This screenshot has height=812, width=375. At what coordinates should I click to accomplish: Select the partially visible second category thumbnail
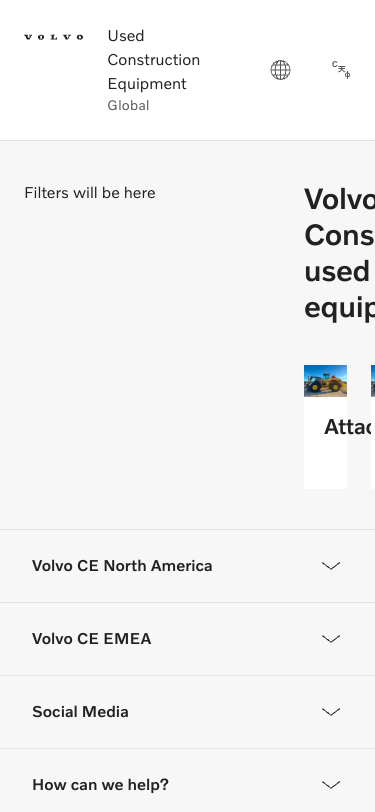coord(373,381)
